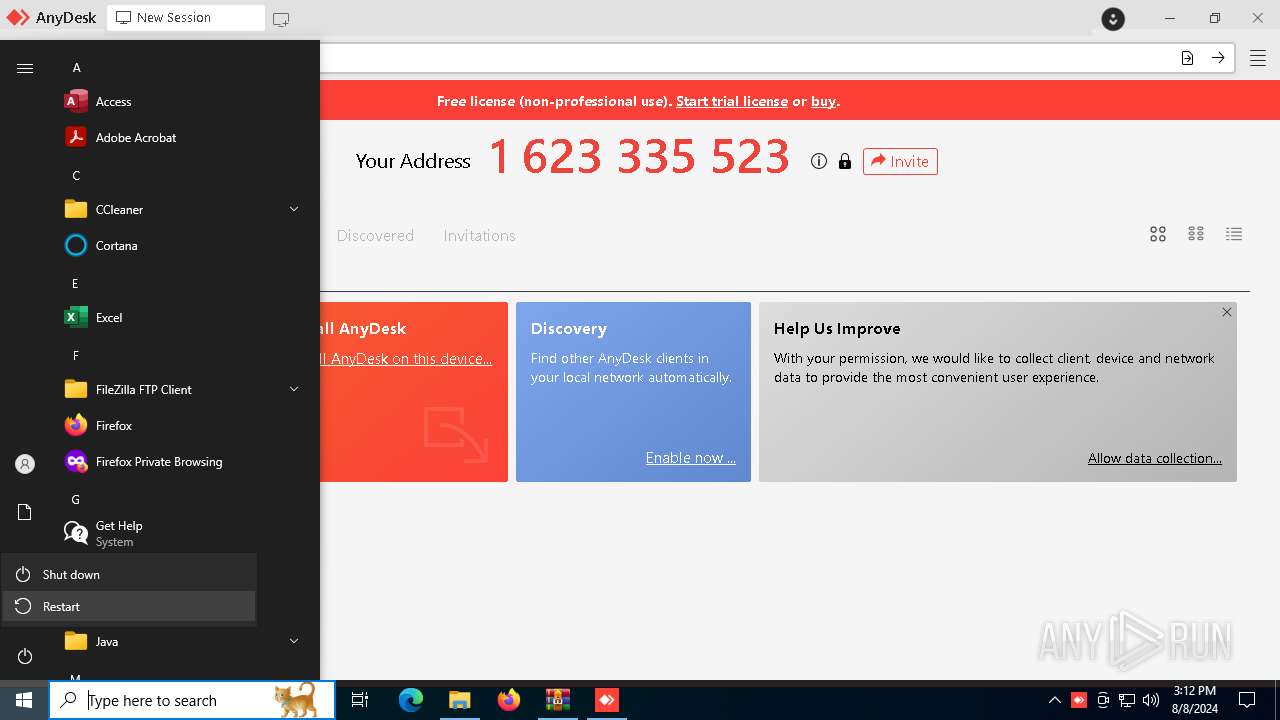This screenshot has height=720, width=1280.
Task: Open the AnyDesk New Session tab
Action: pyautogui.click(x=186, y=18)
